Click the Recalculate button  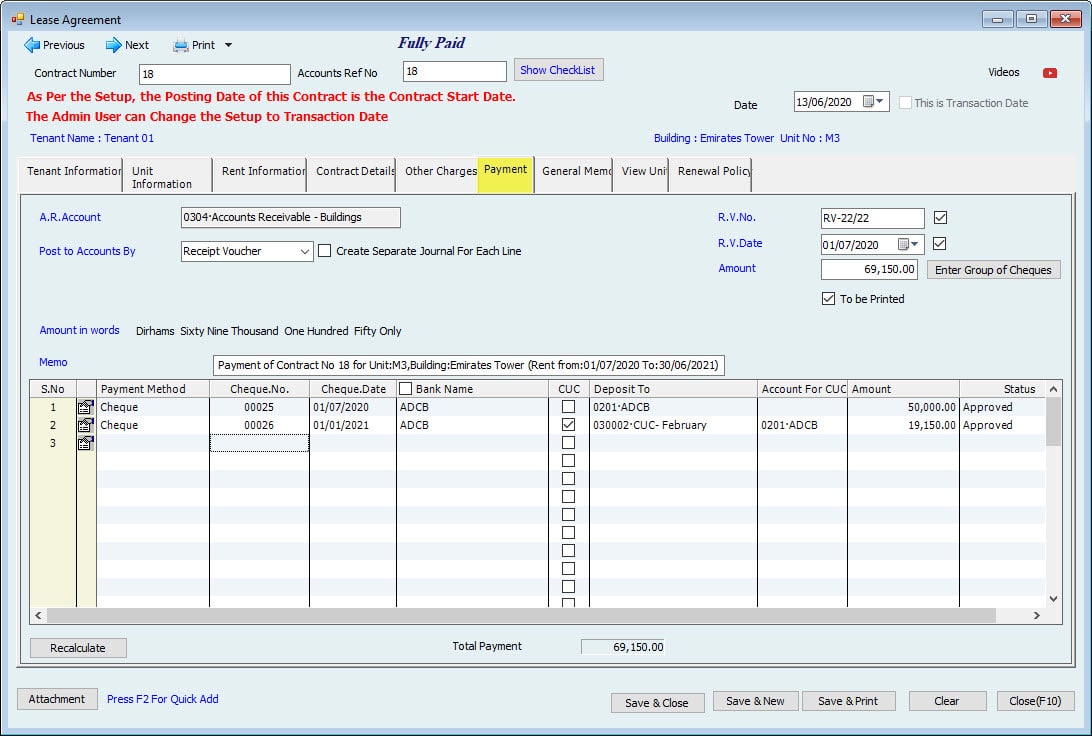78,648
